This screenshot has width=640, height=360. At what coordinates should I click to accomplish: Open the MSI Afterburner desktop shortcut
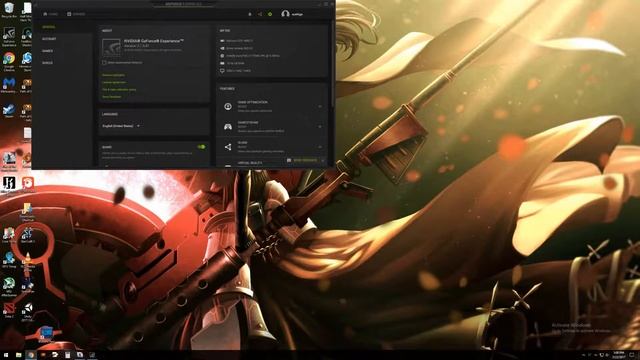(9, 287)
